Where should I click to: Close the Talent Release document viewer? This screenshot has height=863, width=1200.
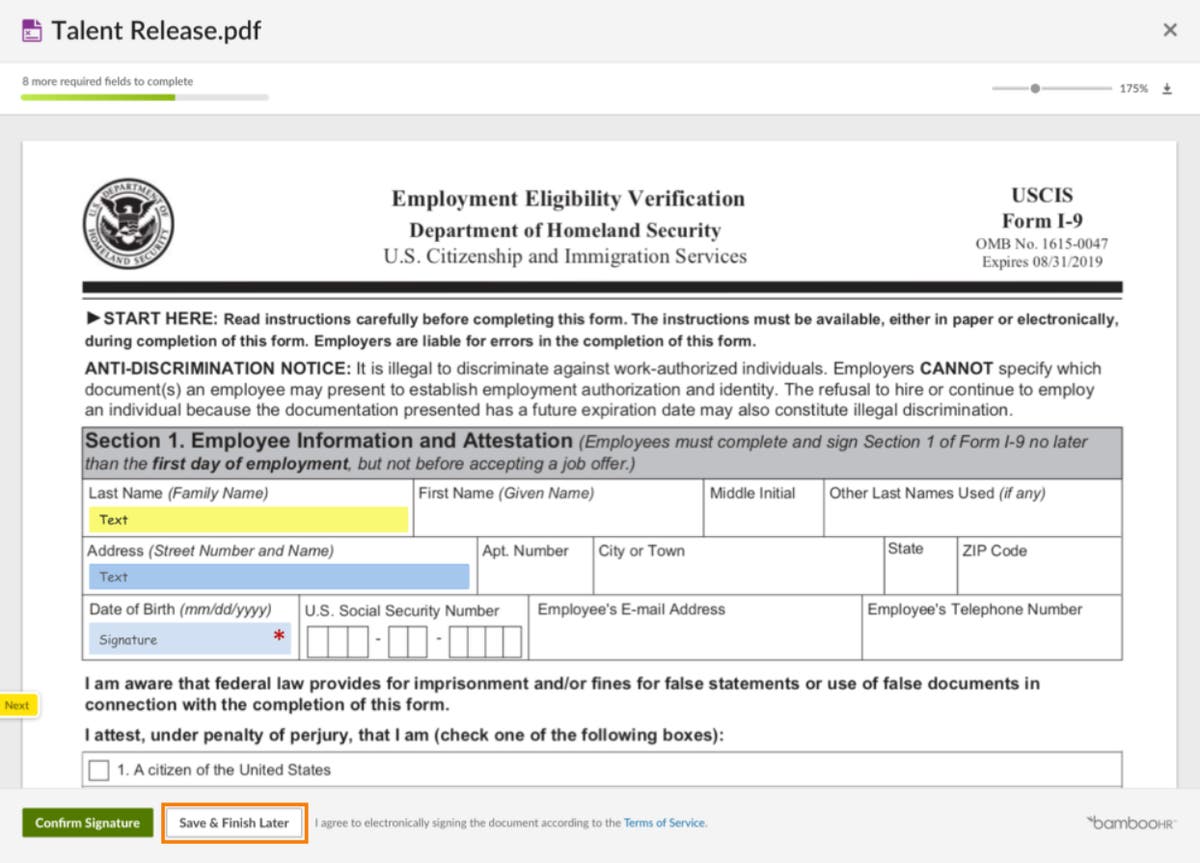click(x=1169, y=30)
